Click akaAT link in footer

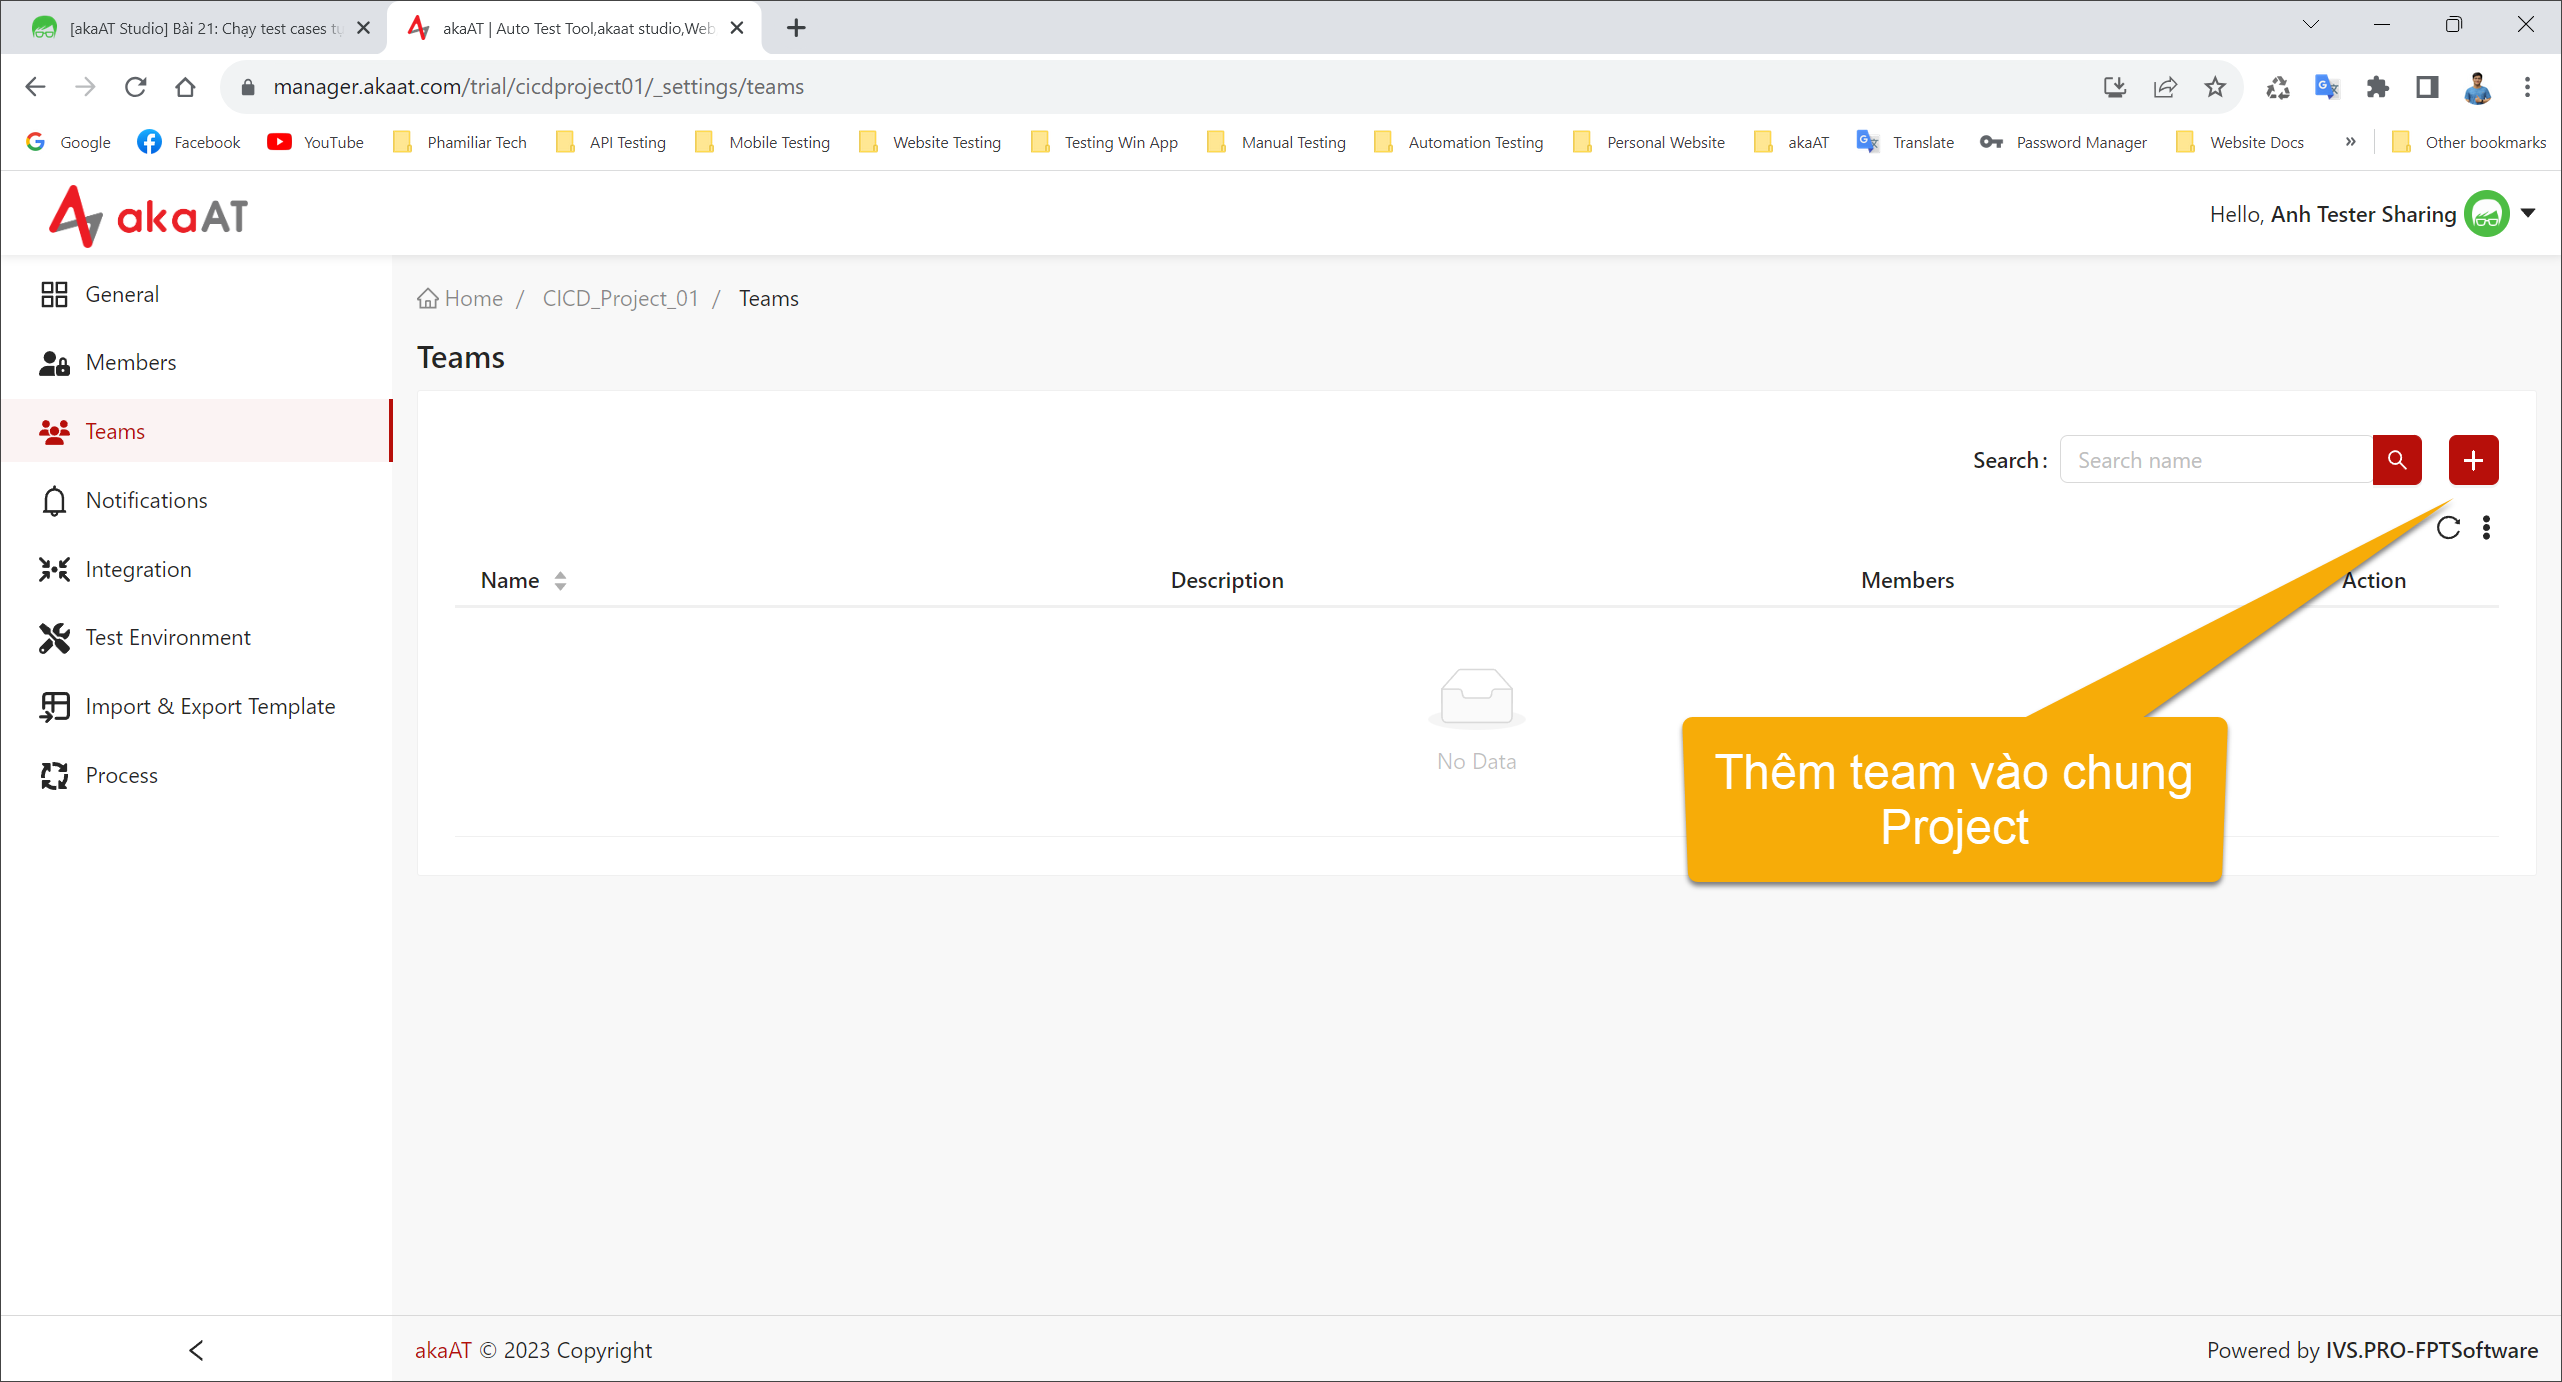443,1350
